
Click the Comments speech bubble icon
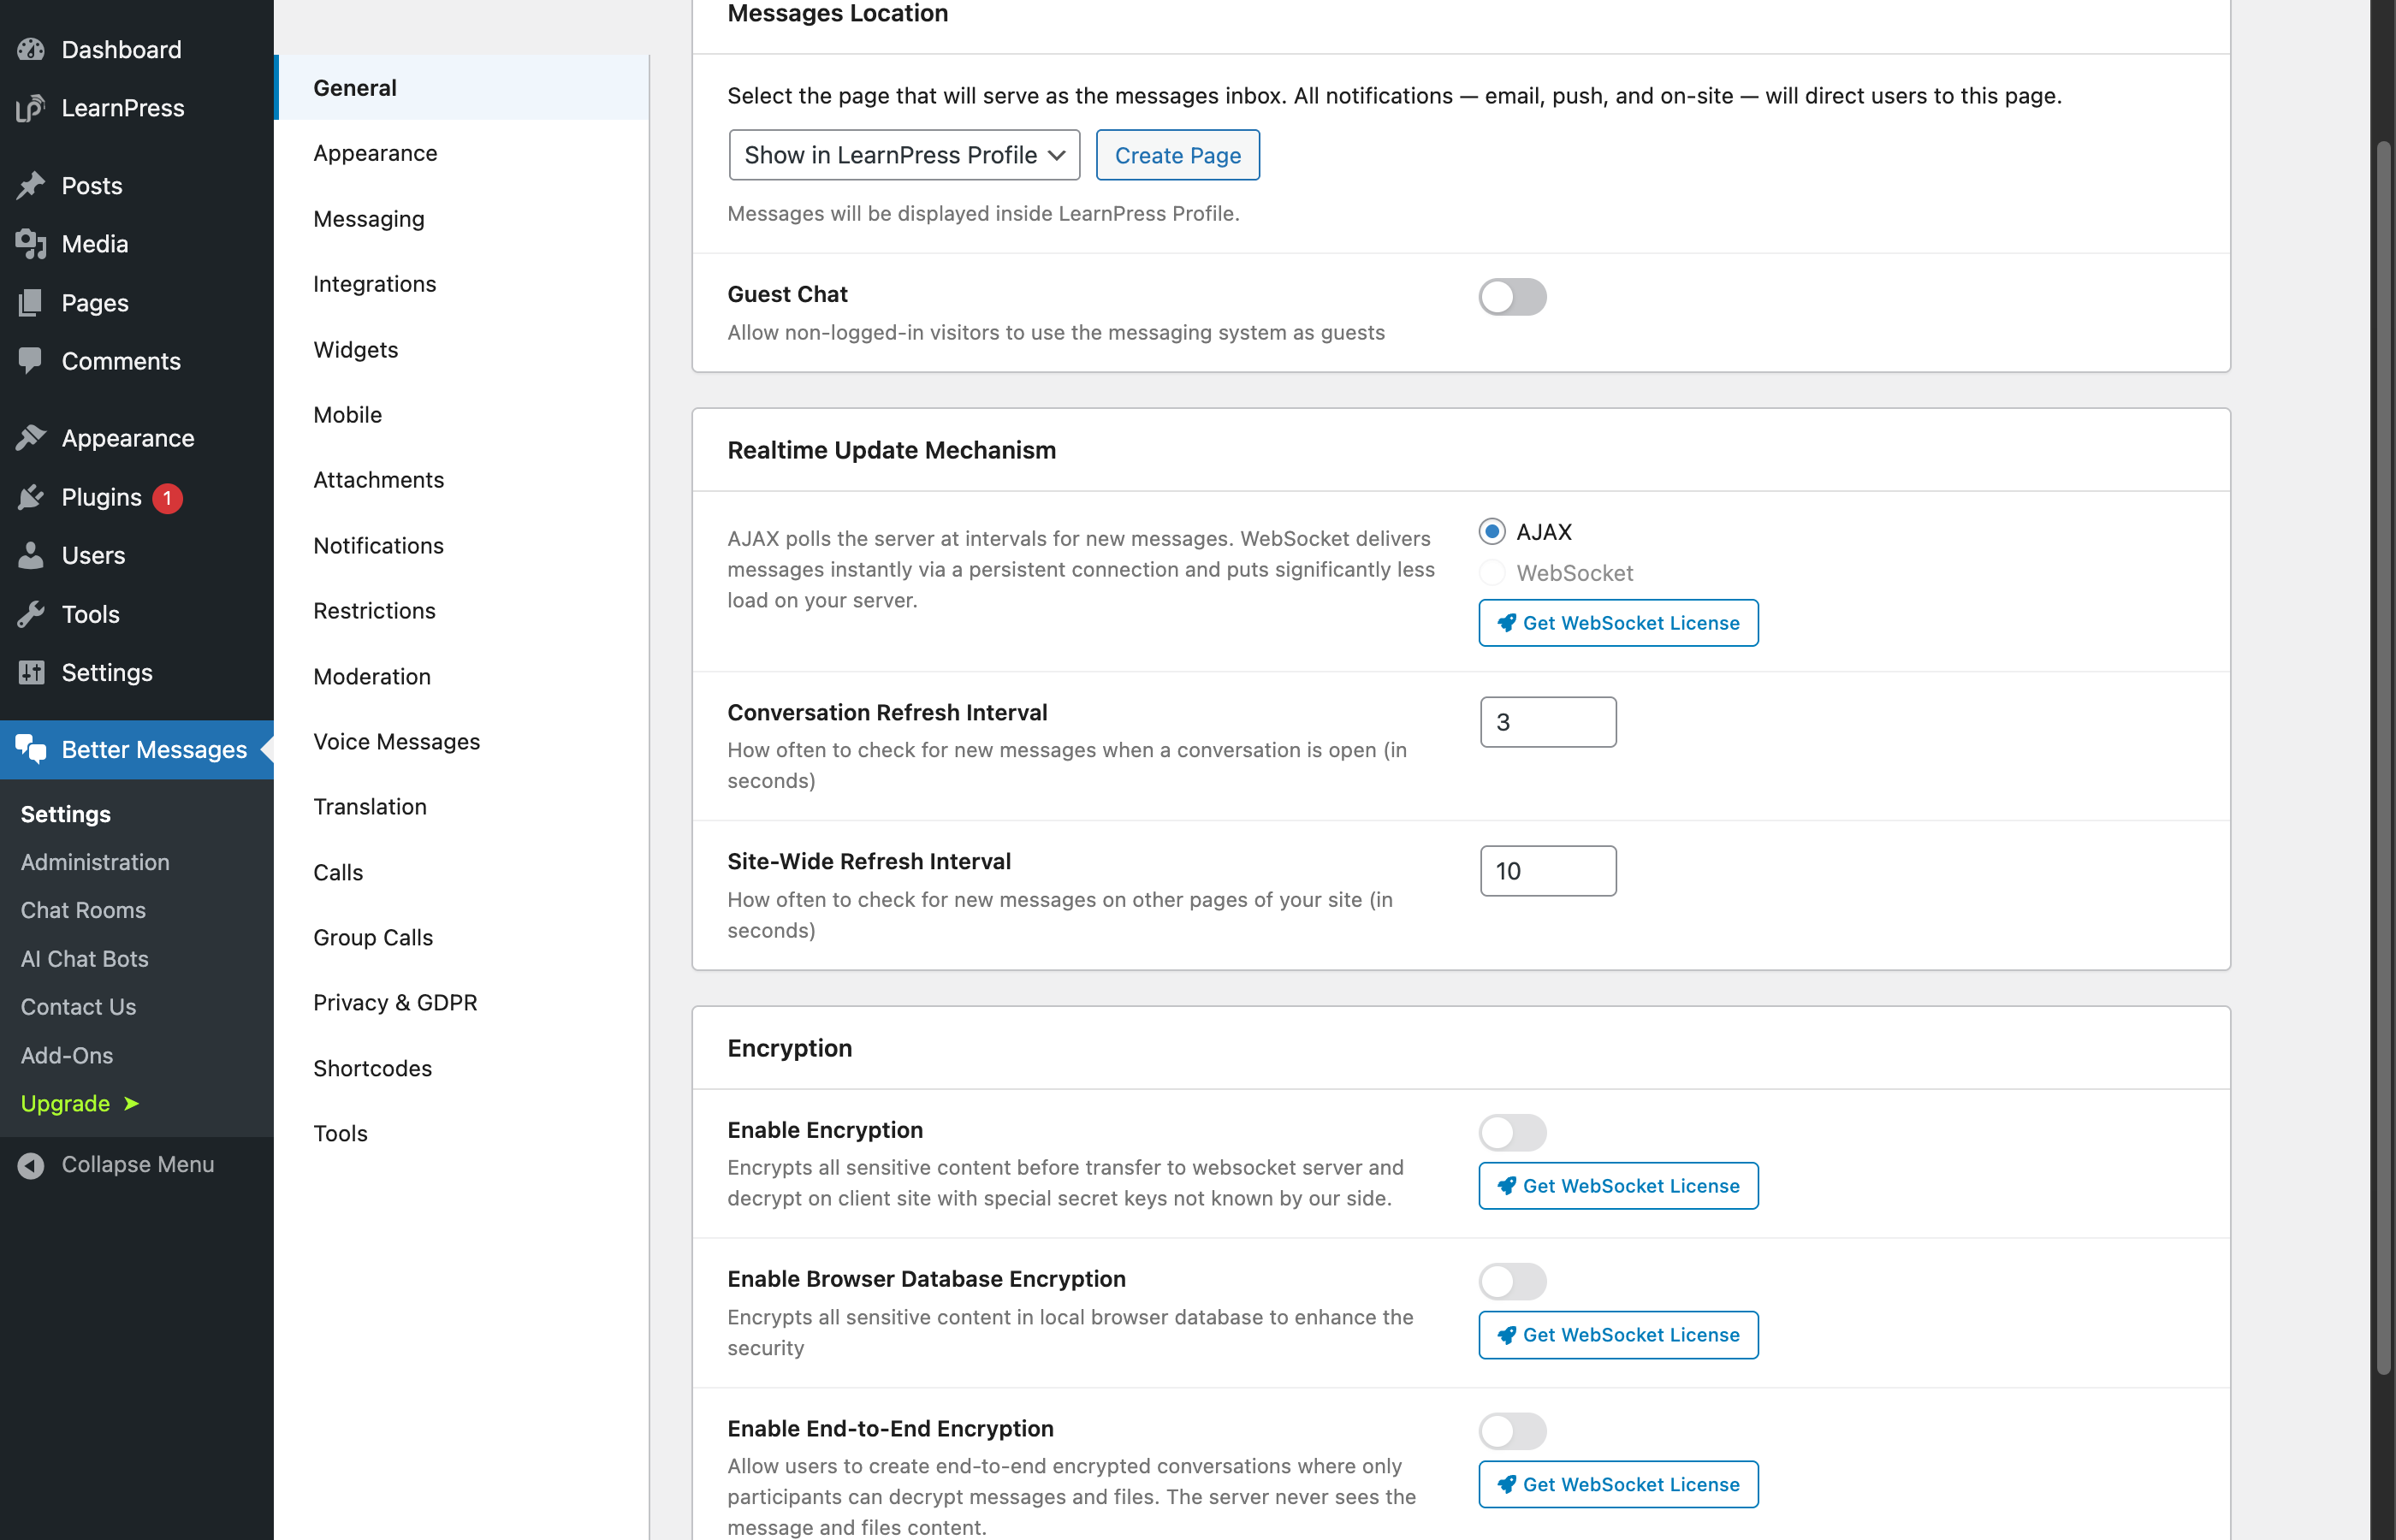tap(31, 360)
